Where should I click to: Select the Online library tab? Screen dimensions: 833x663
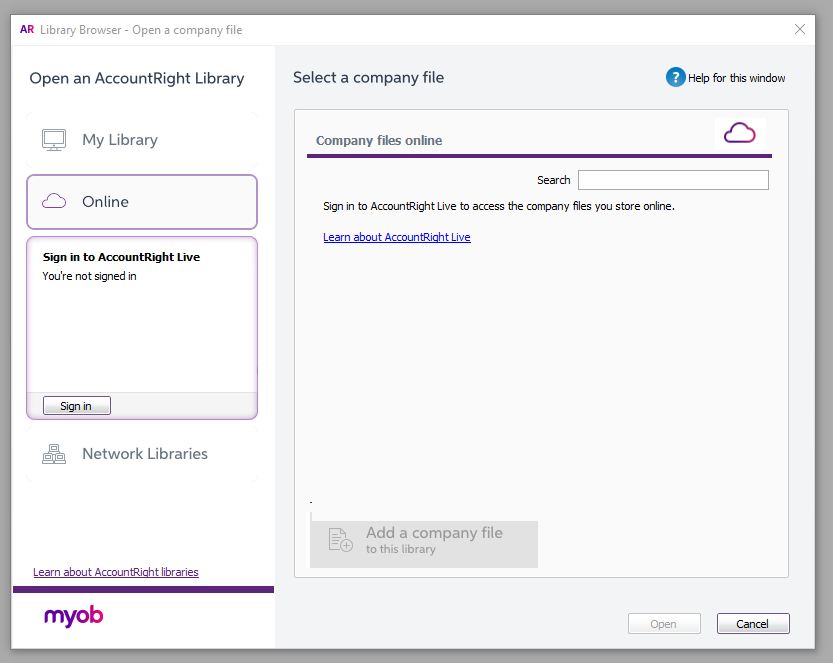[142, 202]
